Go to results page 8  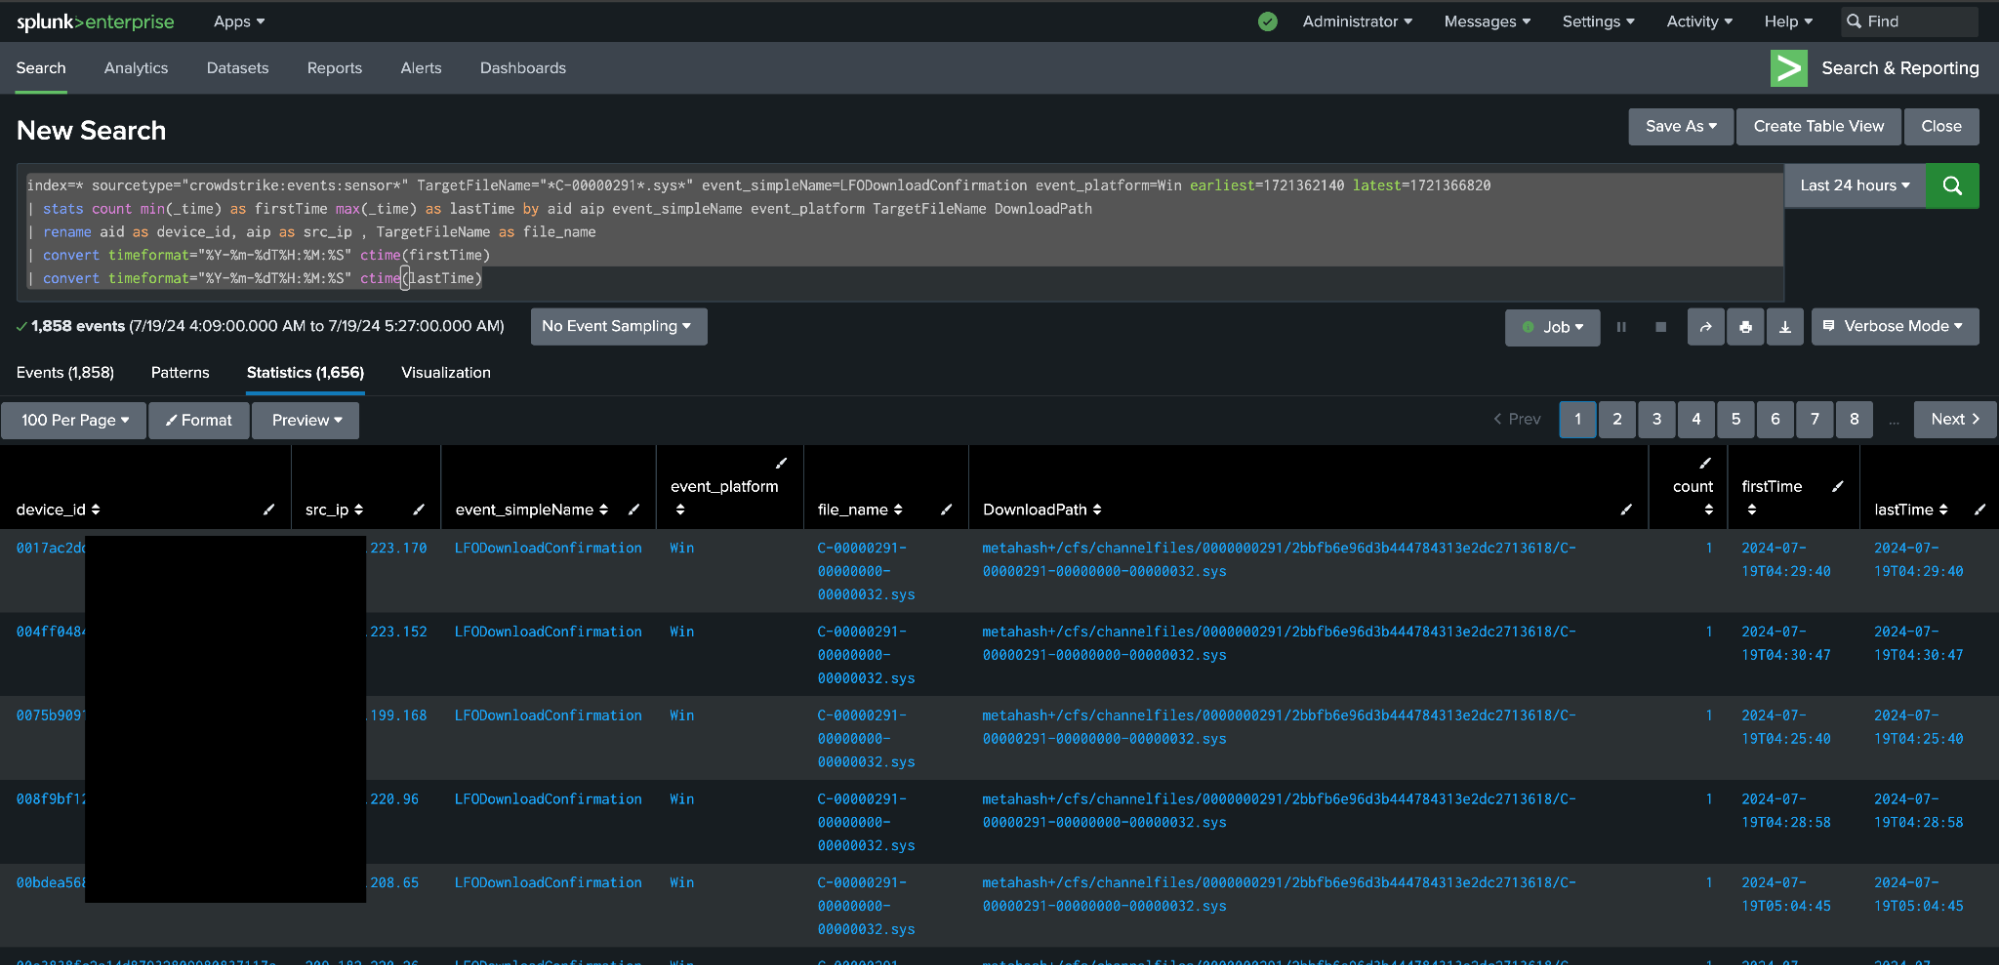(1854, 420)
